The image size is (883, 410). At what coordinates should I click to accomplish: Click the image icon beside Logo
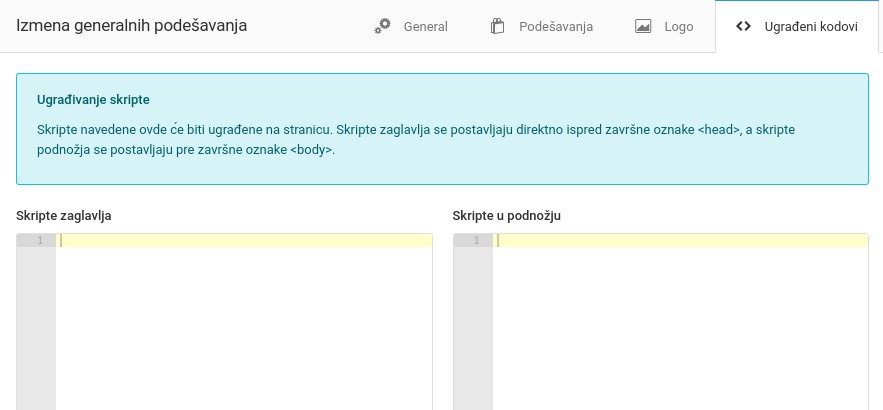coord(643,26)
